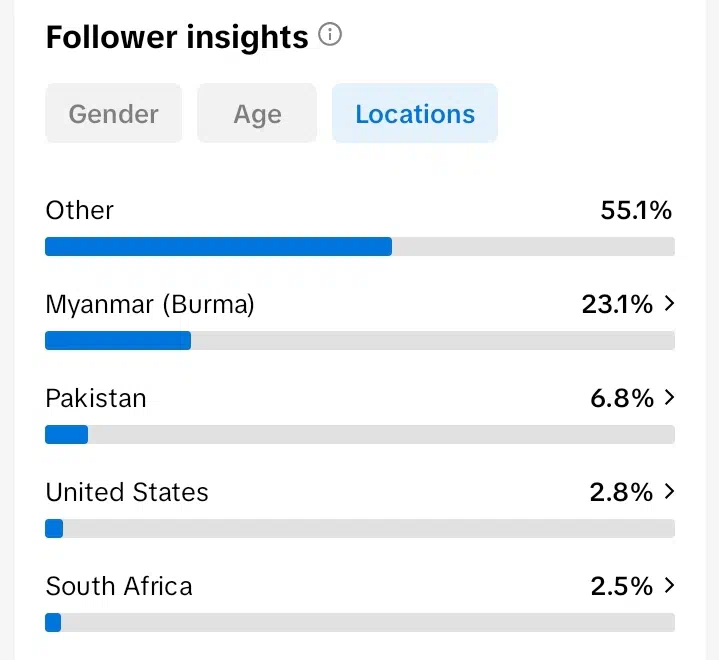Click the info icon beside Follower insights
Screen dimensions: 719x660
pos(330,36)
